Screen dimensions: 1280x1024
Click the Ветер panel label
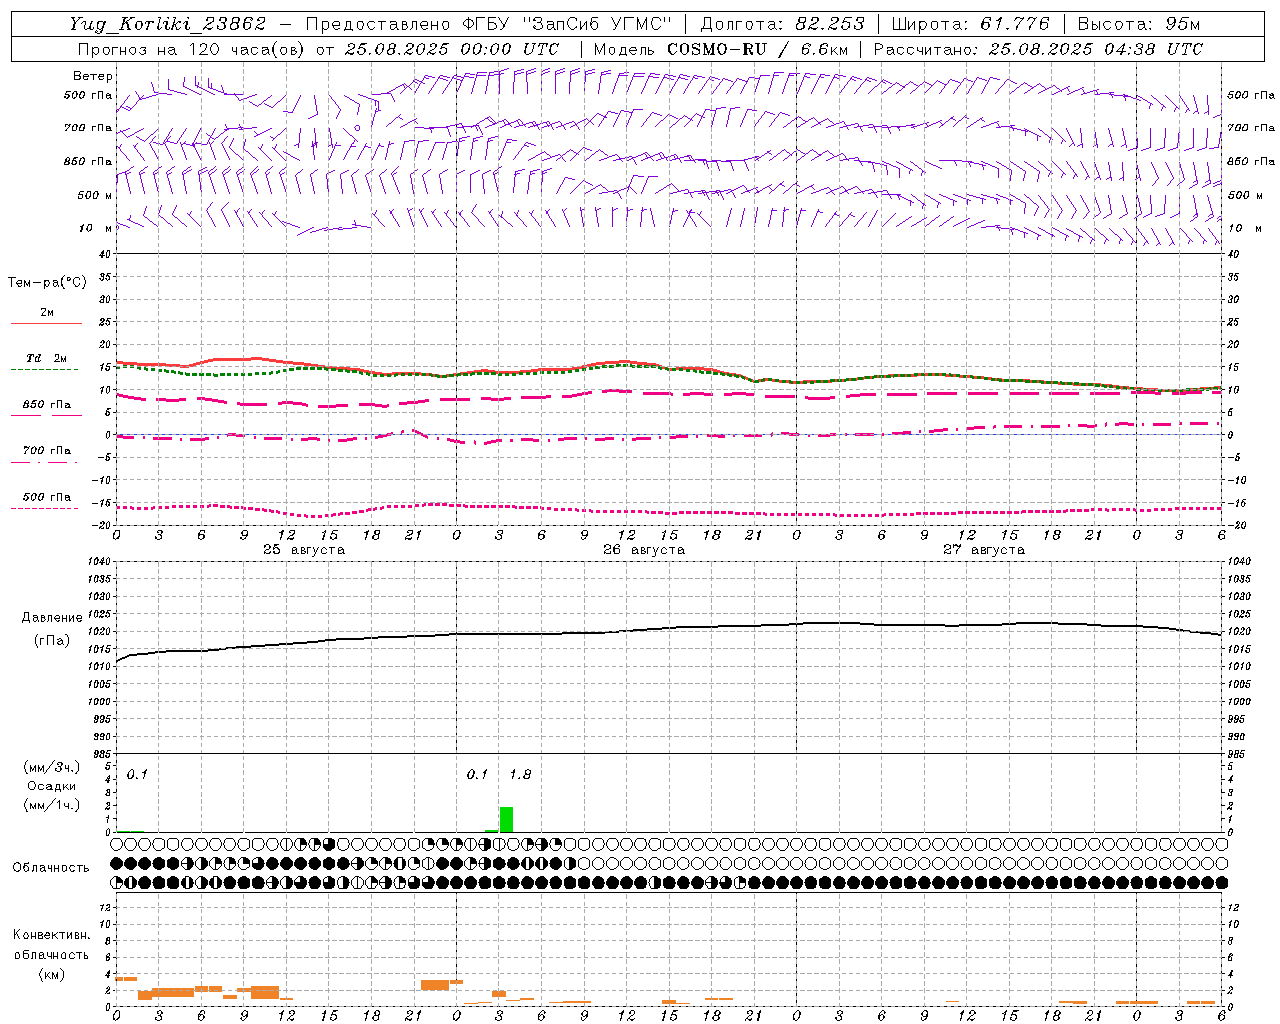[x=93, y=76]
